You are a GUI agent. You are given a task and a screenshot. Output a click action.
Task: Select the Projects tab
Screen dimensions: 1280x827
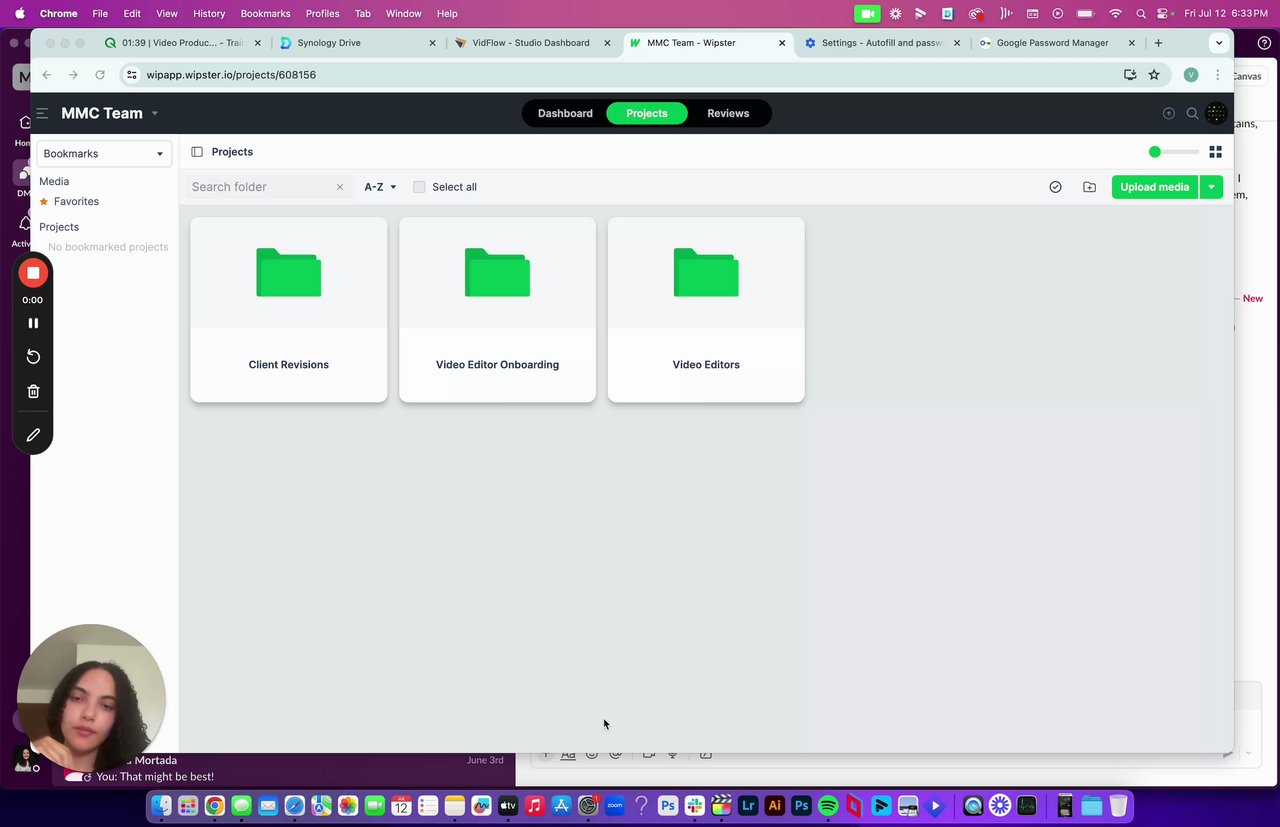click(647, 113)
